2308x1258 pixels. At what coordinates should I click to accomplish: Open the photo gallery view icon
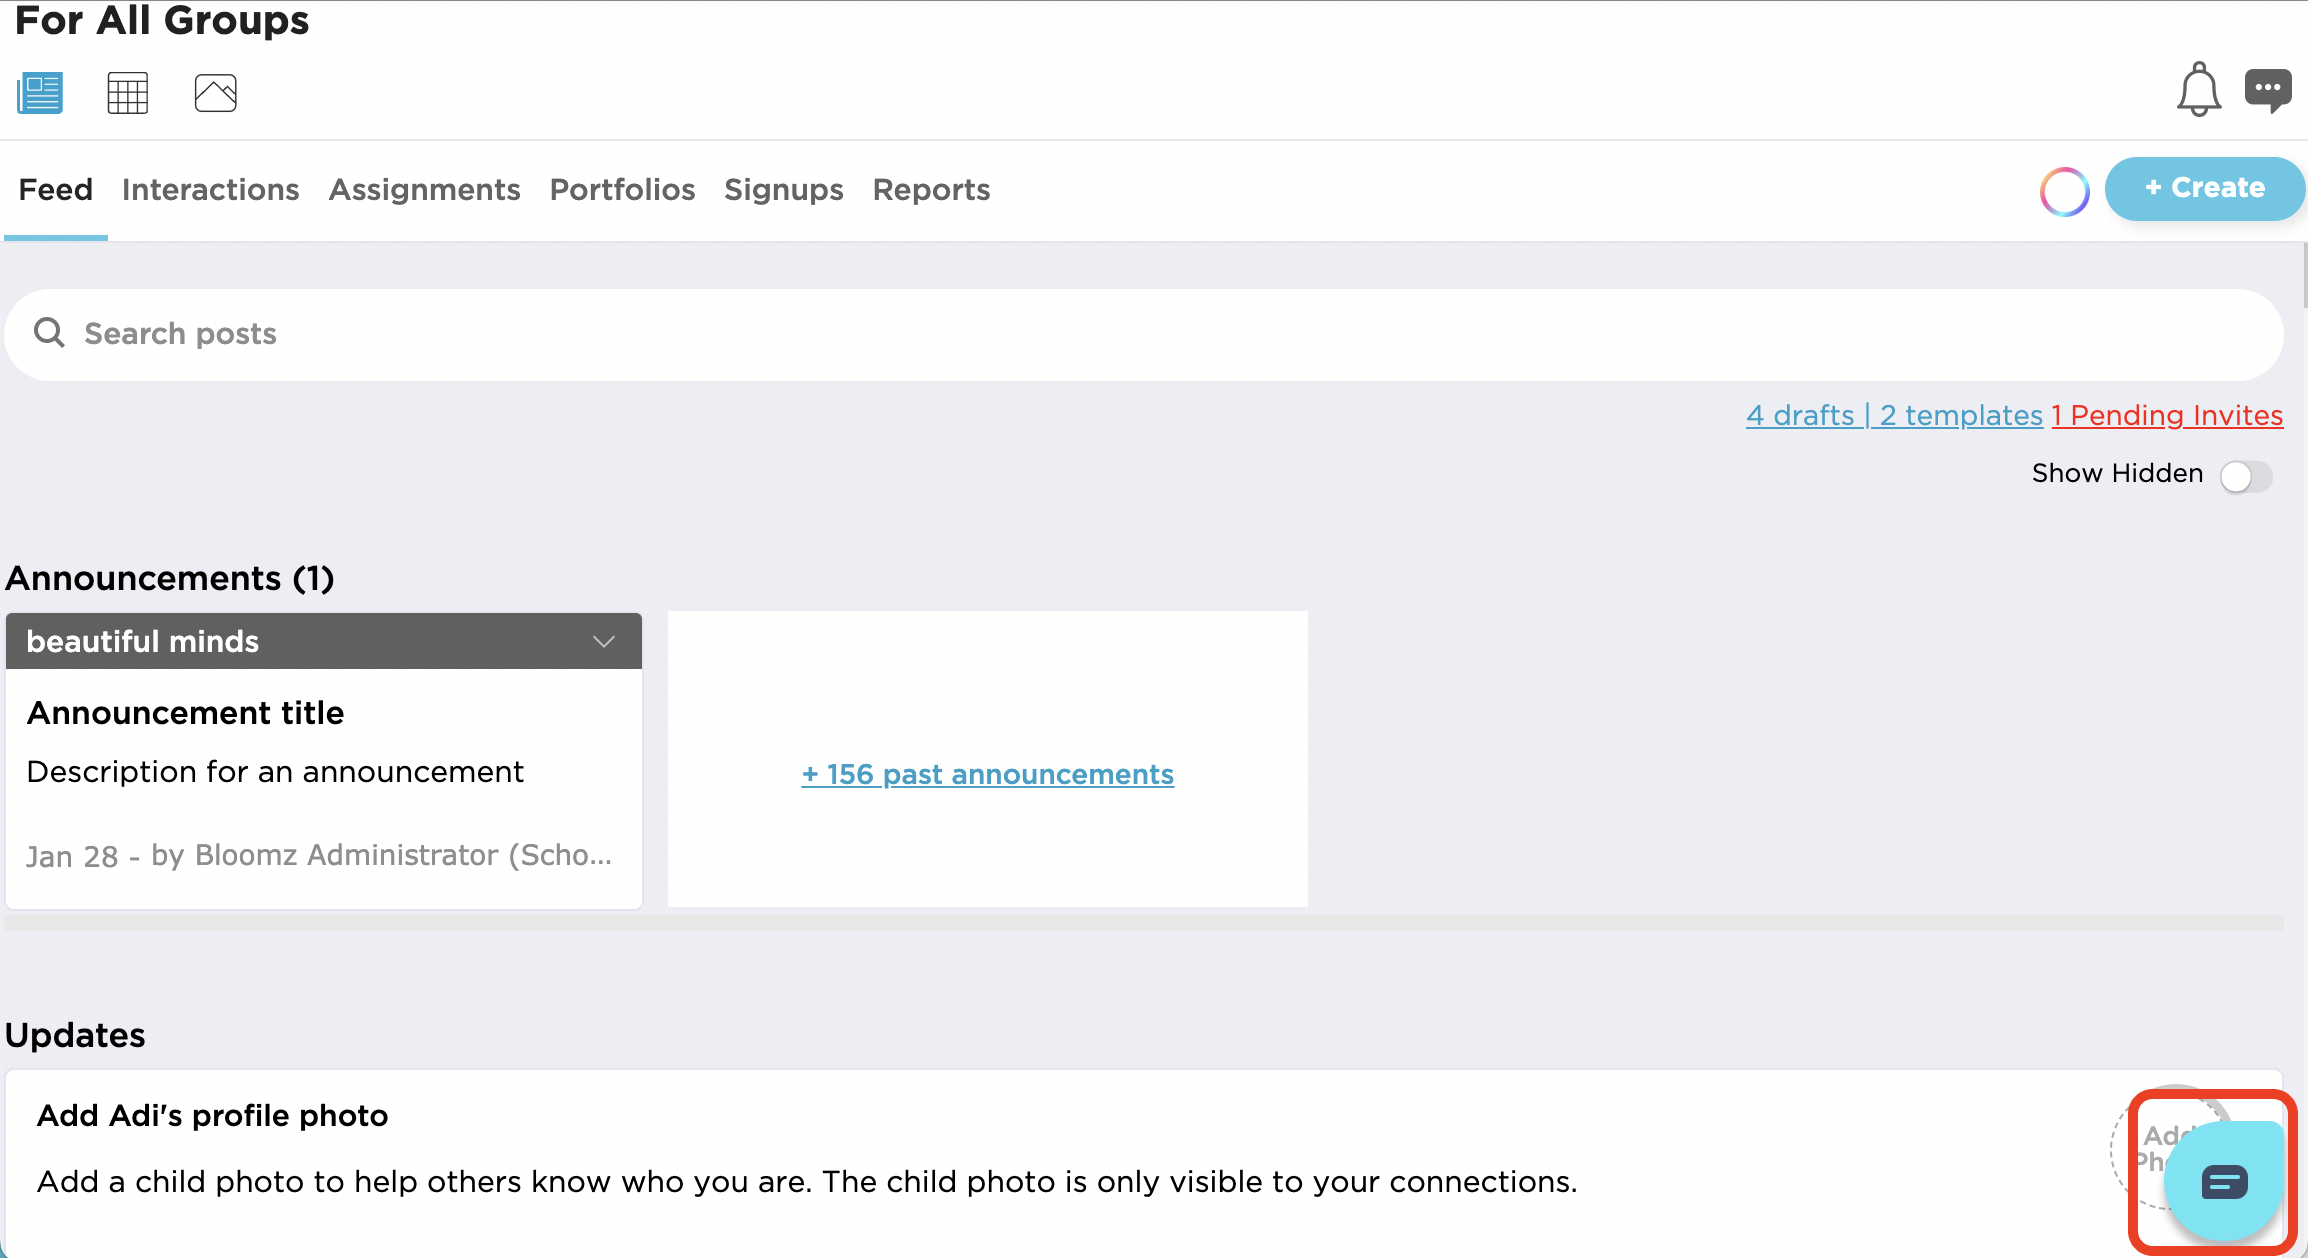point(215,93)
